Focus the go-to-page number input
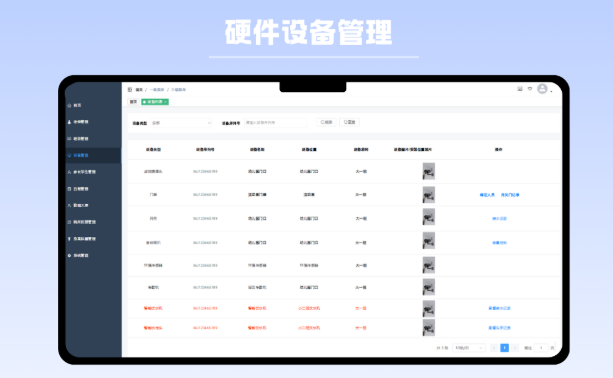This screenshot has width=613, height=378. (x=541, y=348)
